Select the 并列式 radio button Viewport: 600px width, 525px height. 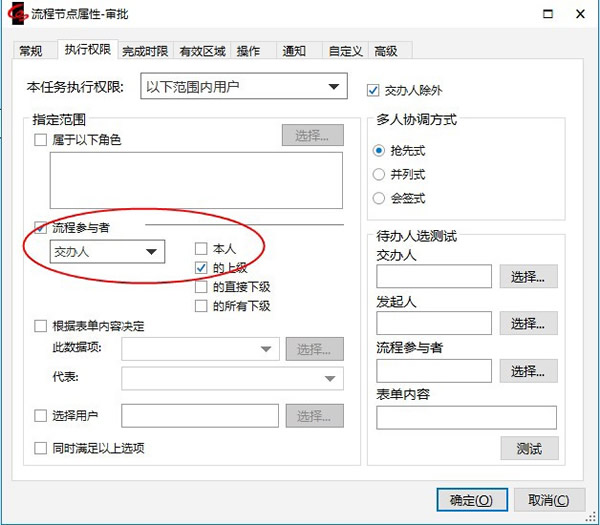pyautogui.click(x=378, y=174)
